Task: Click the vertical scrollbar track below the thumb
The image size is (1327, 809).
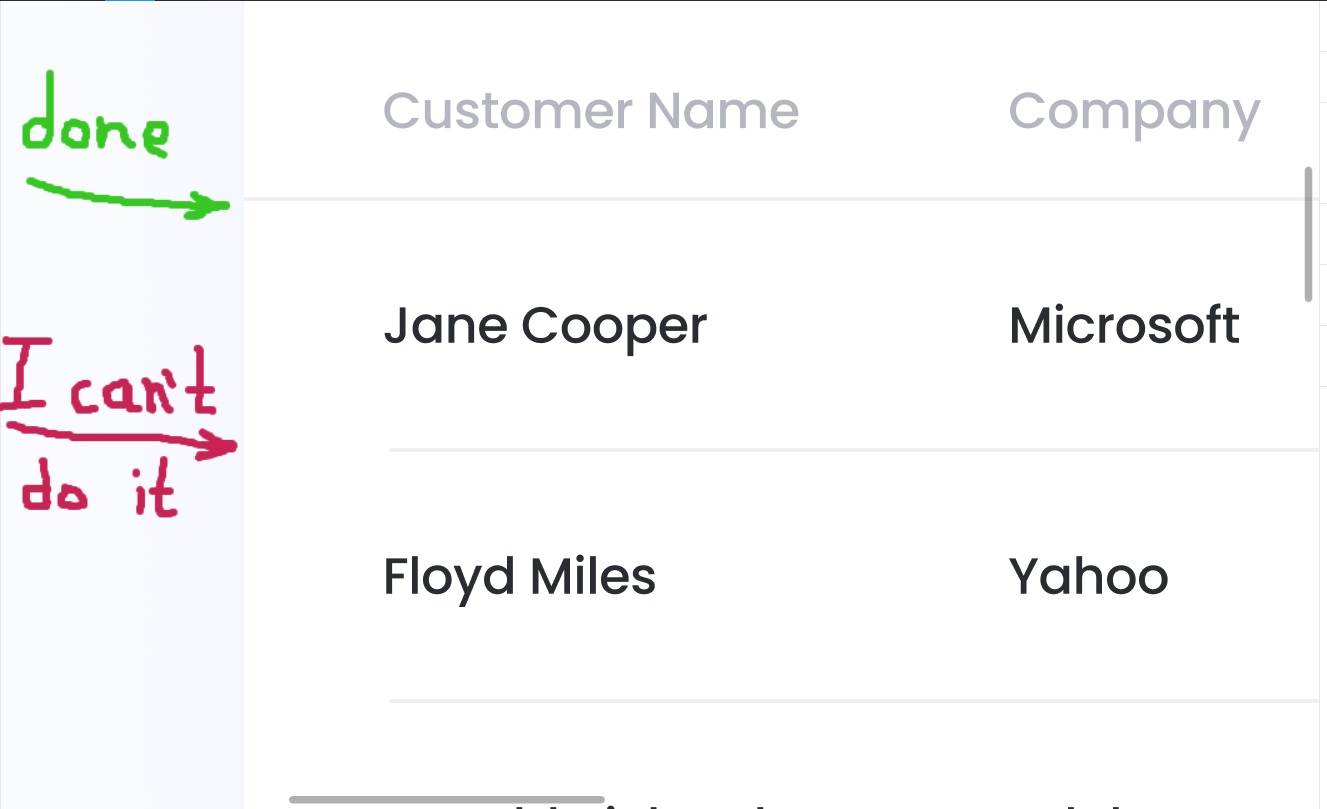Action: click(x=1308, y=550)
